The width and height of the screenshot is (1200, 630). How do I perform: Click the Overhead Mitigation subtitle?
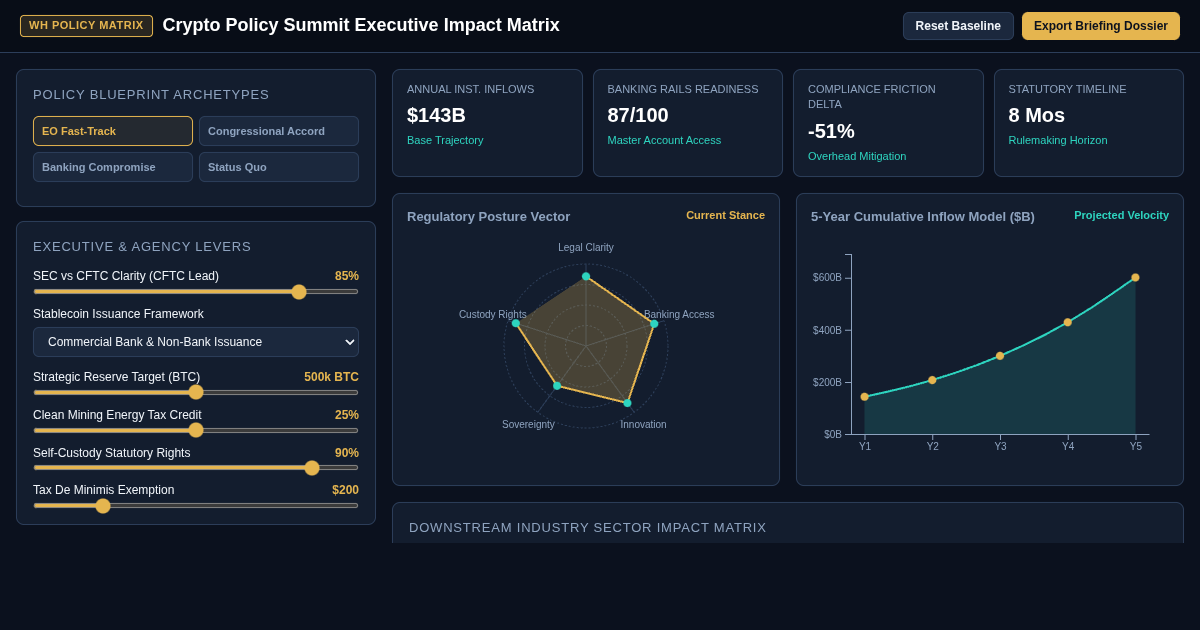tap(857, 156)
